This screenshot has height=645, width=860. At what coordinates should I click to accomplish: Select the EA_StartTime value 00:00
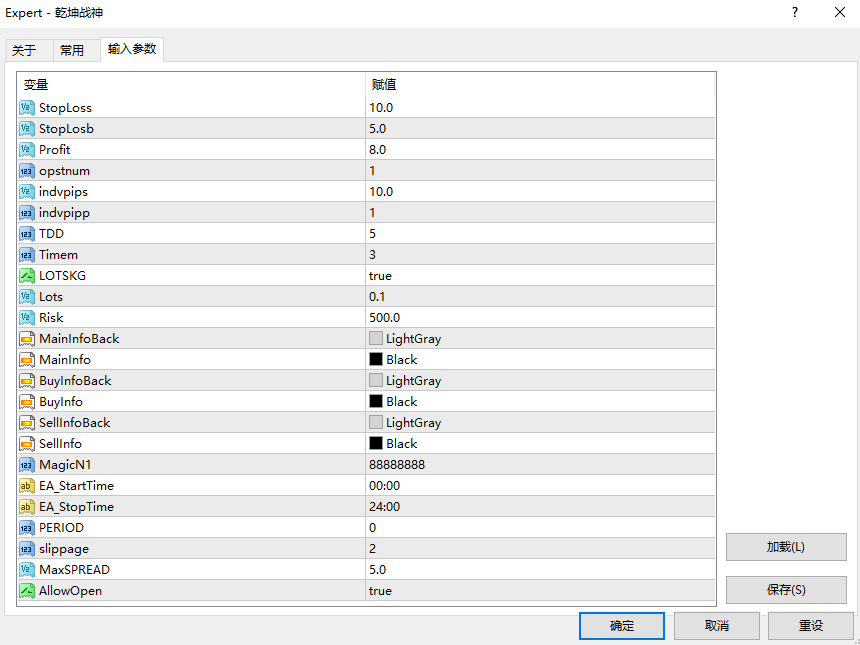point(384,486)
